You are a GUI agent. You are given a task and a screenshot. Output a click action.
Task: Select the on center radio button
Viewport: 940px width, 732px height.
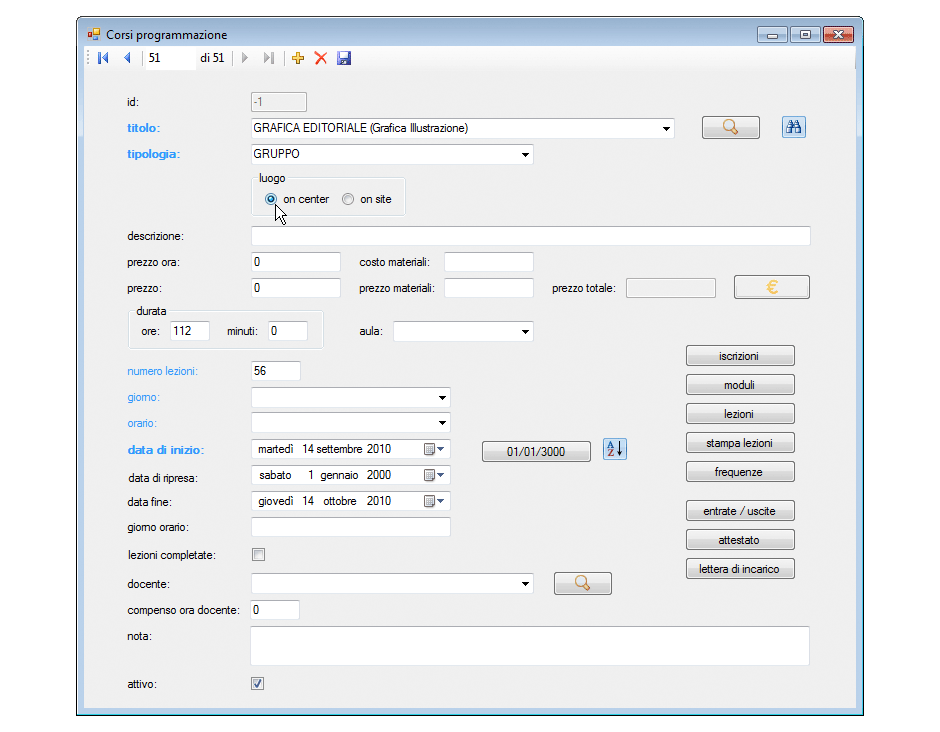(x=271, y=199)
